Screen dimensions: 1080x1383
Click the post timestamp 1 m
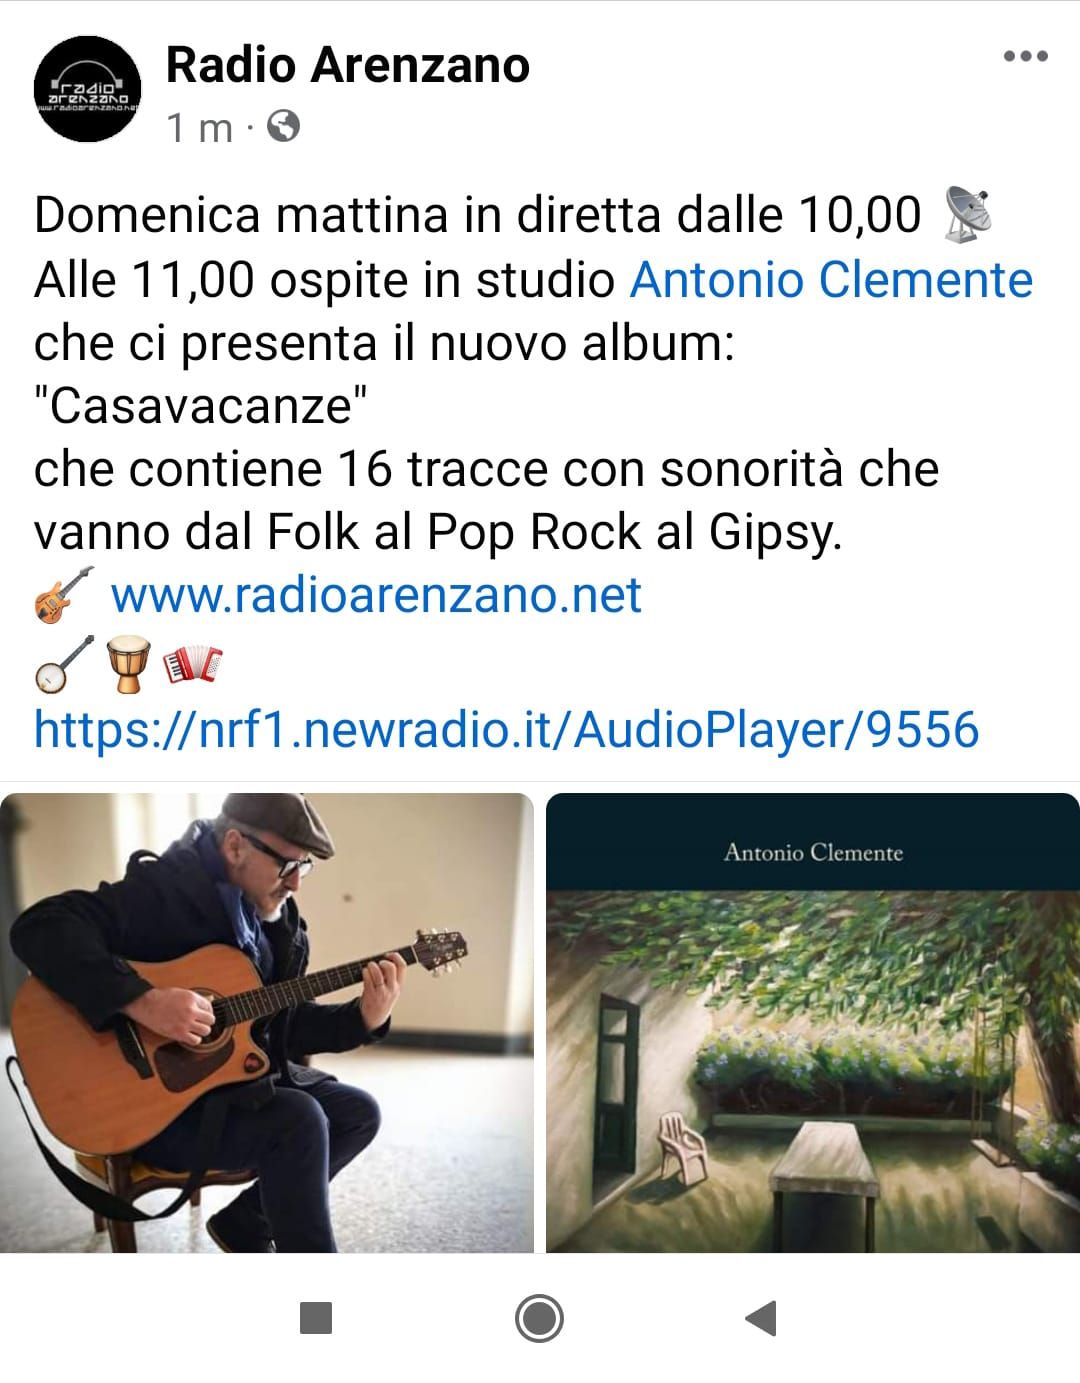coord(200,127)
